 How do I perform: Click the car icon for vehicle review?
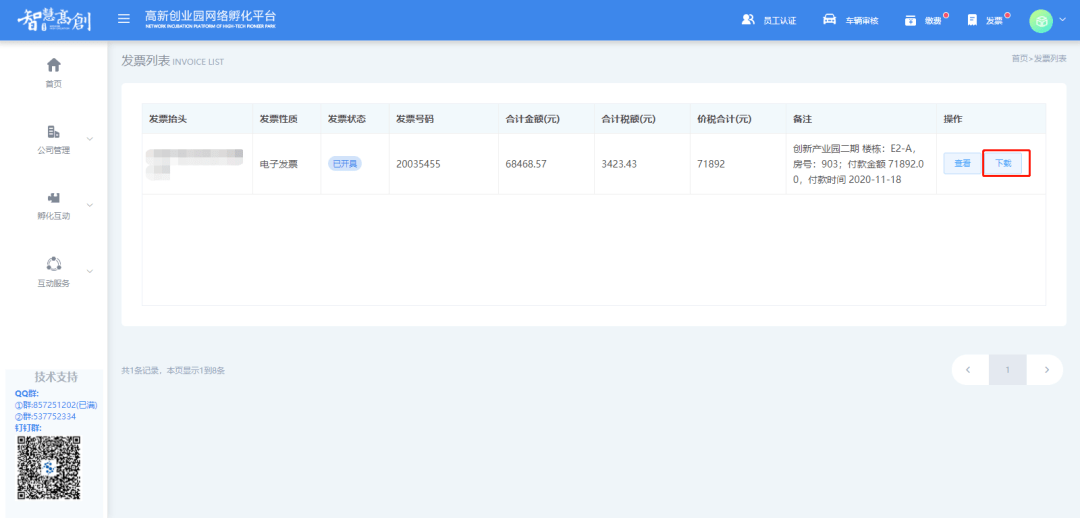[x=830, y=19]
